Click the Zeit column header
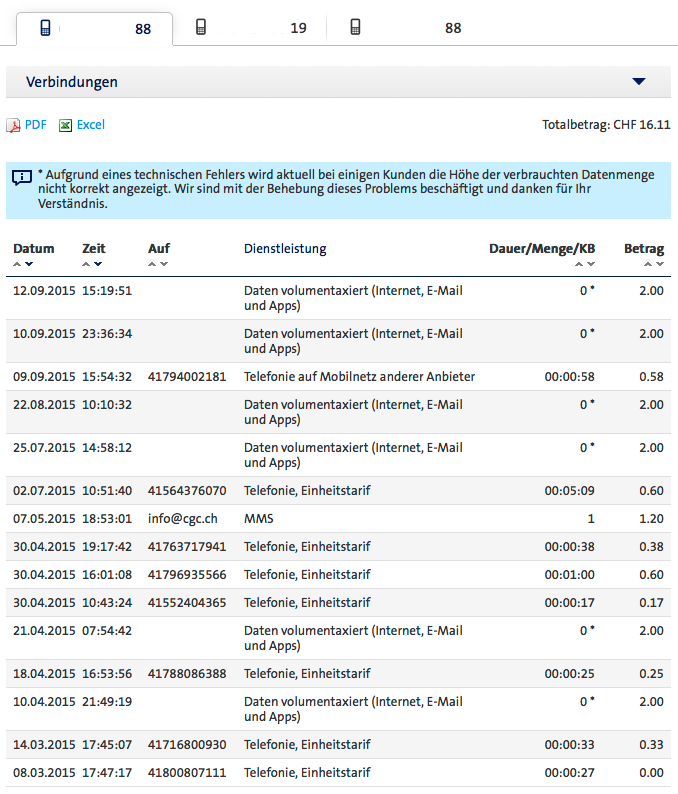 (94, 249)
